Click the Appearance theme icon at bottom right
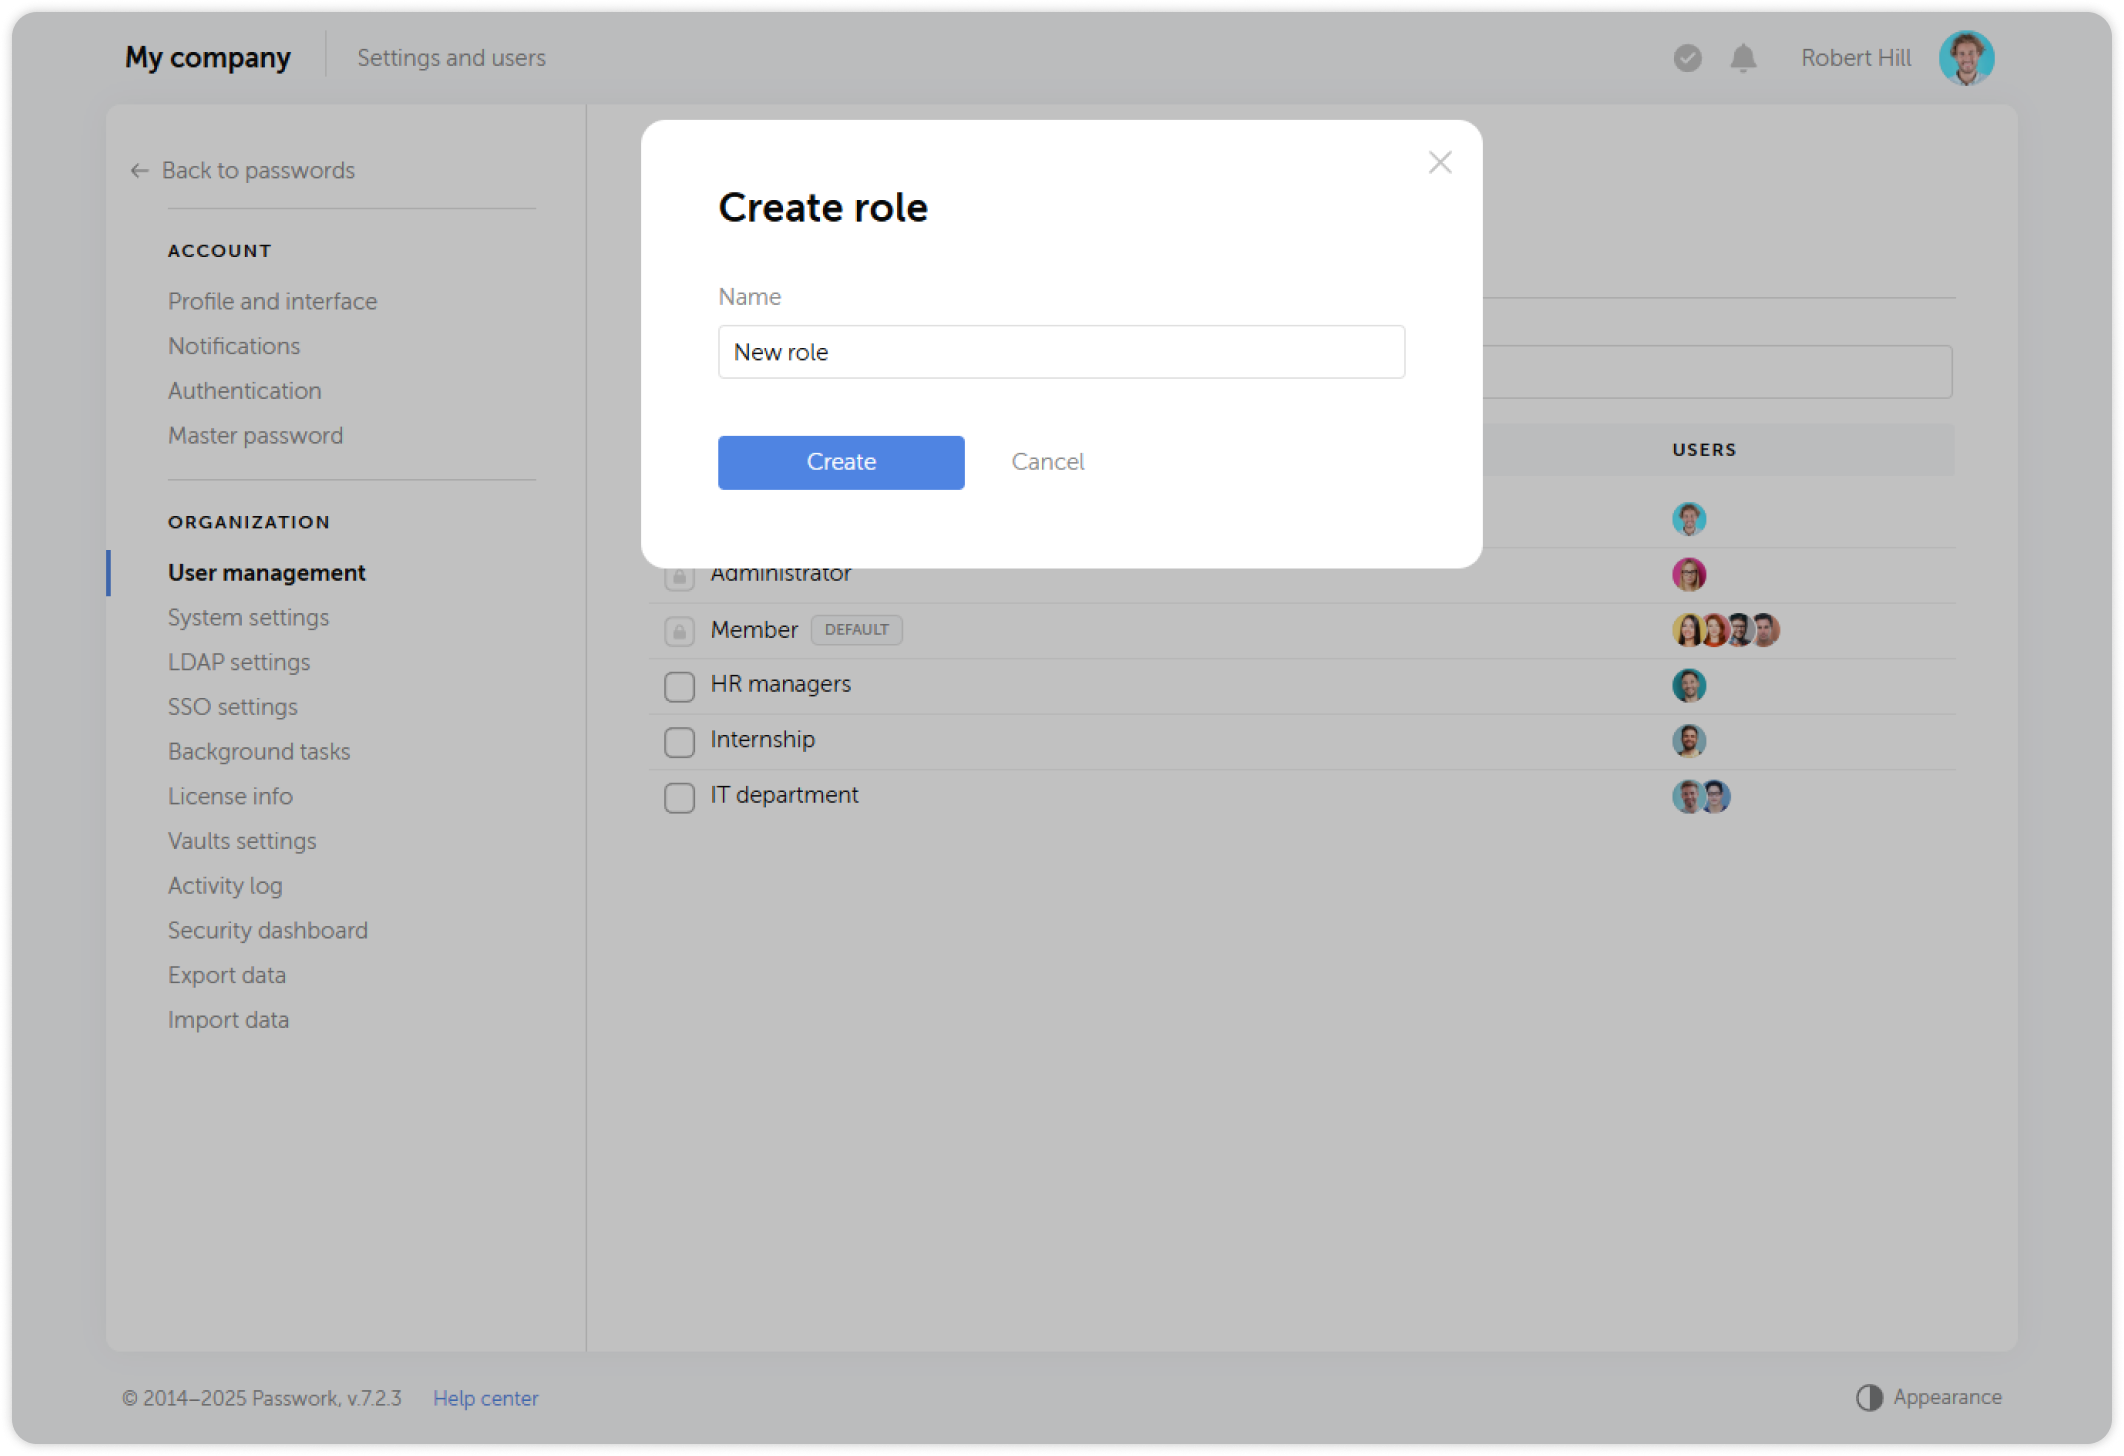Image resolution: width=2124 pixels, height=1456 pixels. pyautogui.click(x=1868, y=1396)
